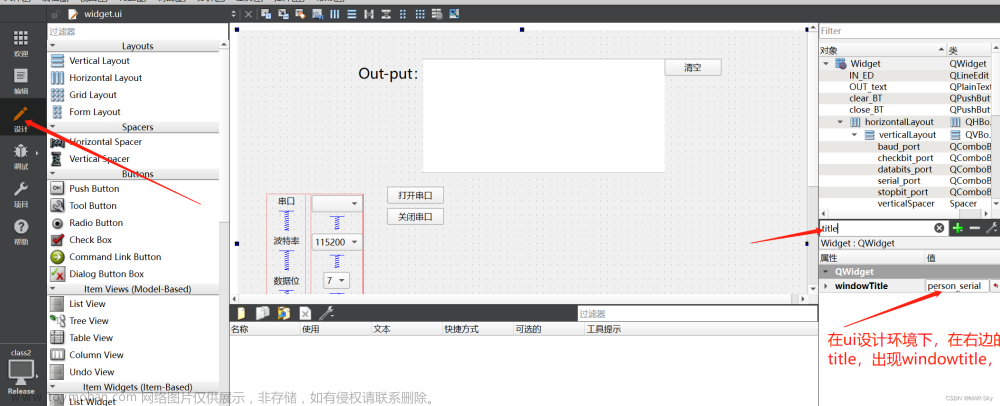
Task: Pick Check Box from widget box
Action: point(90,240)
